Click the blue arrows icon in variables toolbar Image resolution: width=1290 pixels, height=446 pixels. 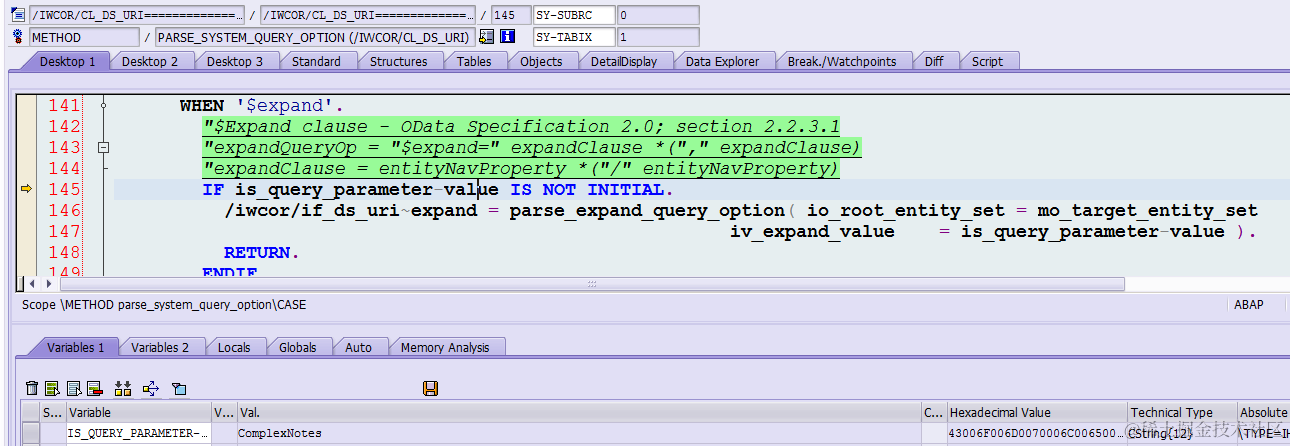[152, 388]
